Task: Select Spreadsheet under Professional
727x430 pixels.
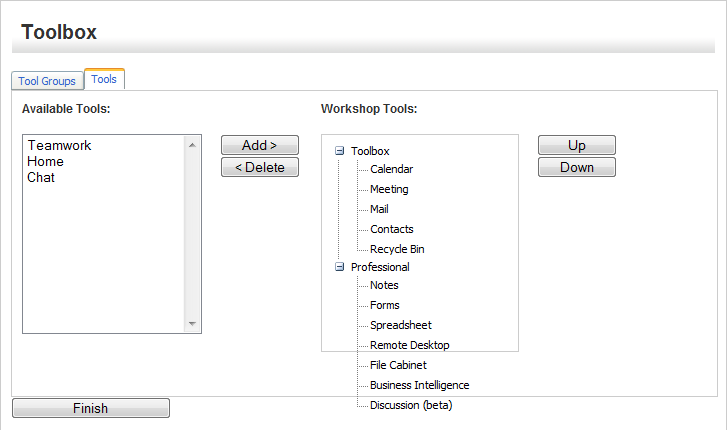Action: tap(401, 325)
